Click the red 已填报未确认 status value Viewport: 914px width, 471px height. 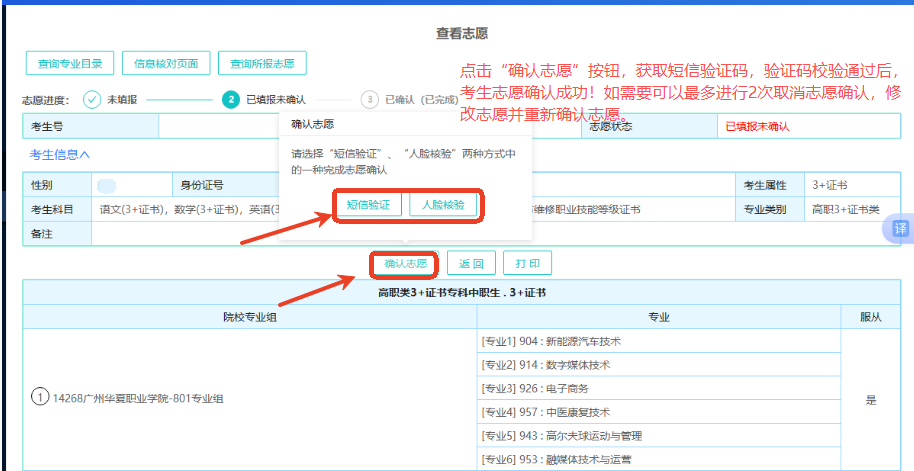[x=757, y=127]
